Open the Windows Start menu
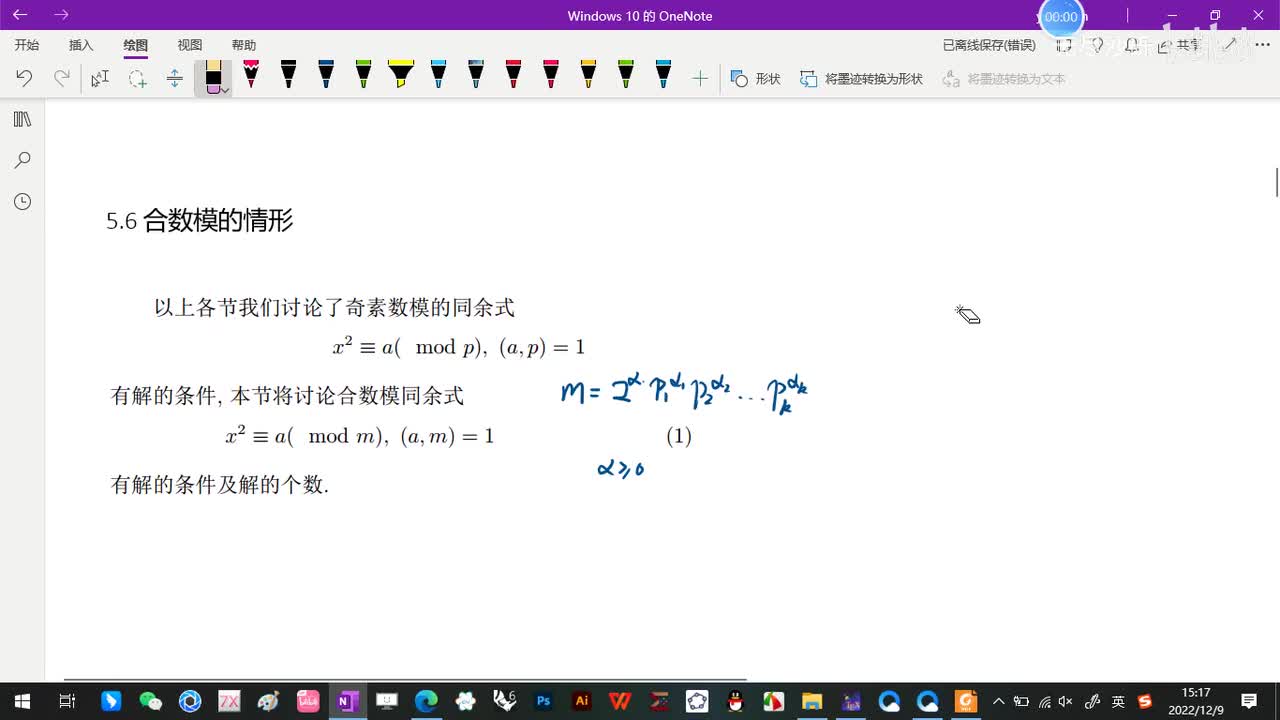 click(x=22, y=701)
